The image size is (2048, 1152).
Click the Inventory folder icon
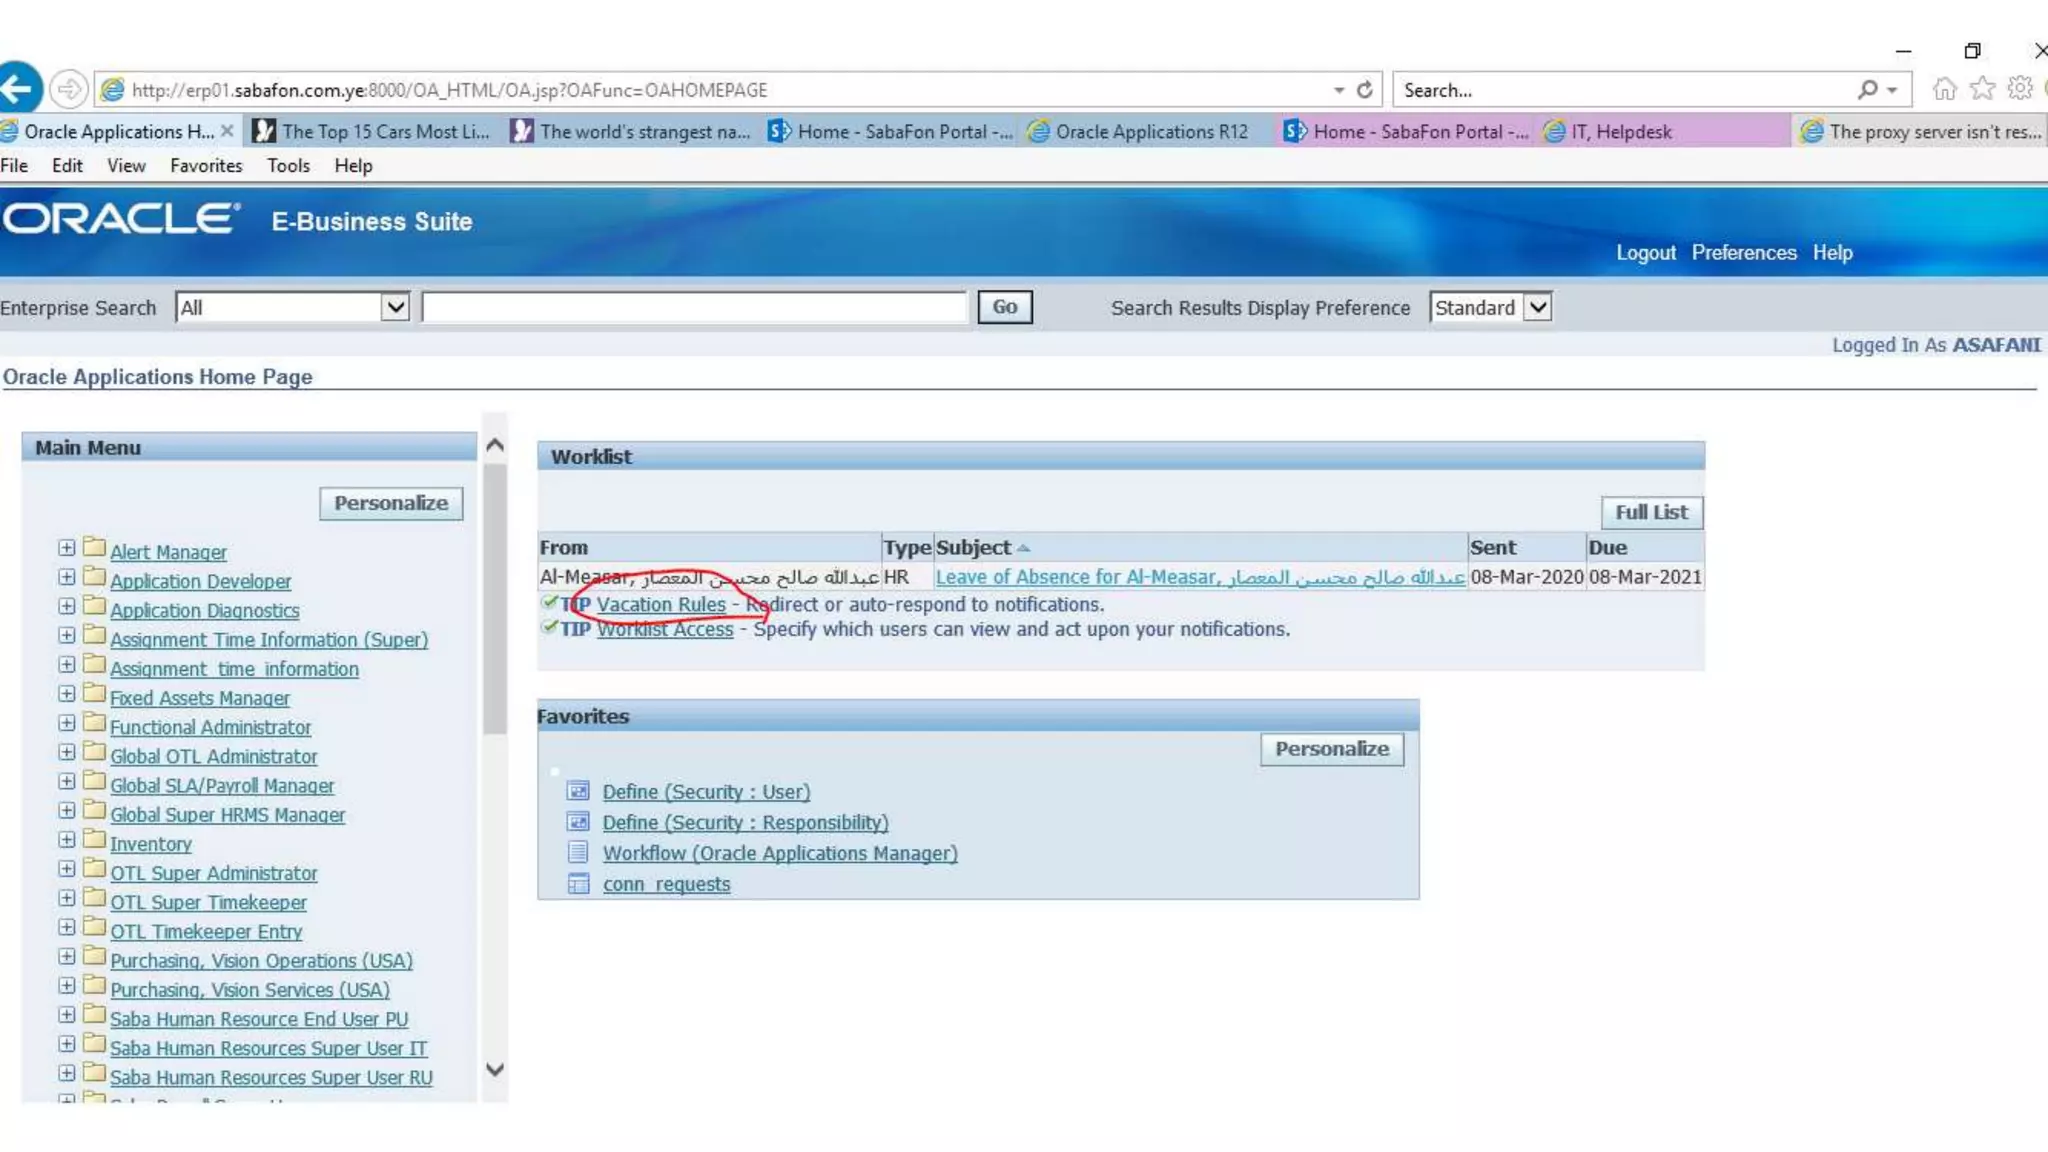[94, 839]
